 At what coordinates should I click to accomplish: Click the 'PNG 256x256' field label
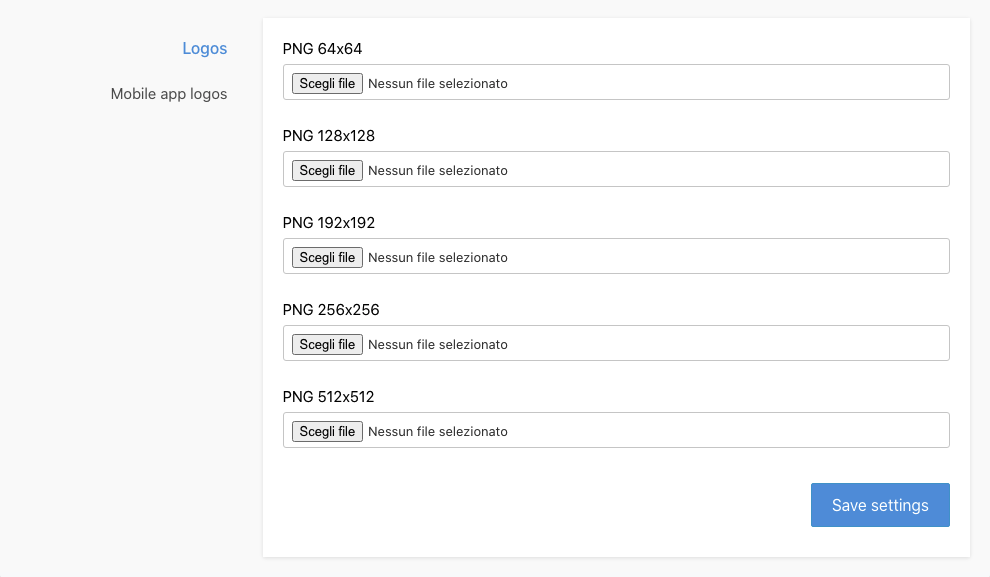(x=331, y=309)
